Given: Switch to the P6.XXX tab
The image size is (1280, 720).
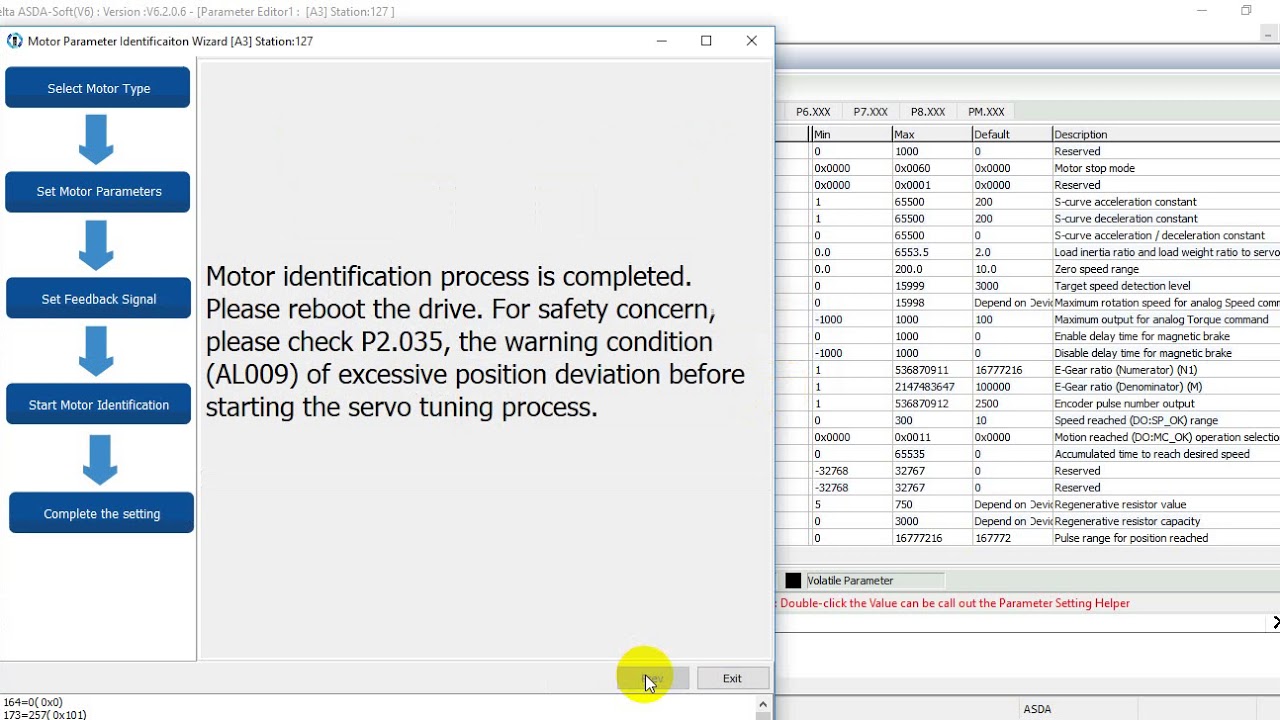Looking at the screenshot, I should point(813,112).
